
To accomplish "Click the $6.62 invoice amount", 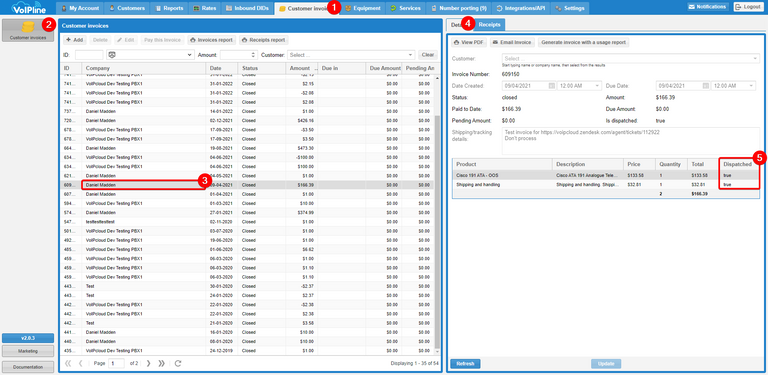I will 308,249.
